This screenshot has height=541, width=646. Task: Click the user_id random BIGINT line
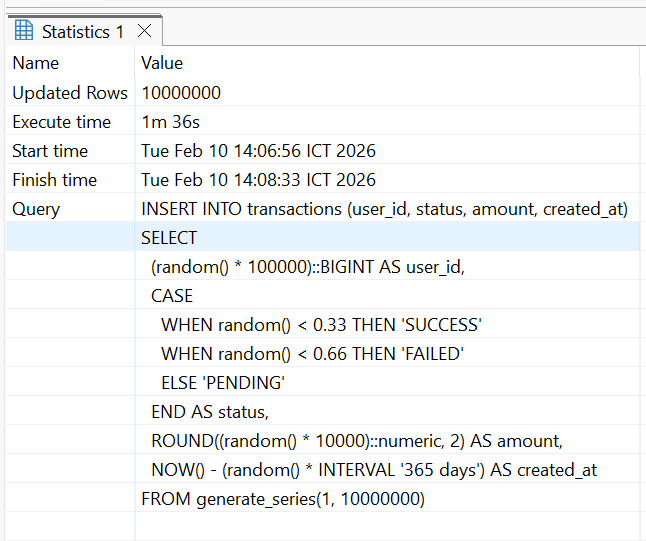(308, 267)
